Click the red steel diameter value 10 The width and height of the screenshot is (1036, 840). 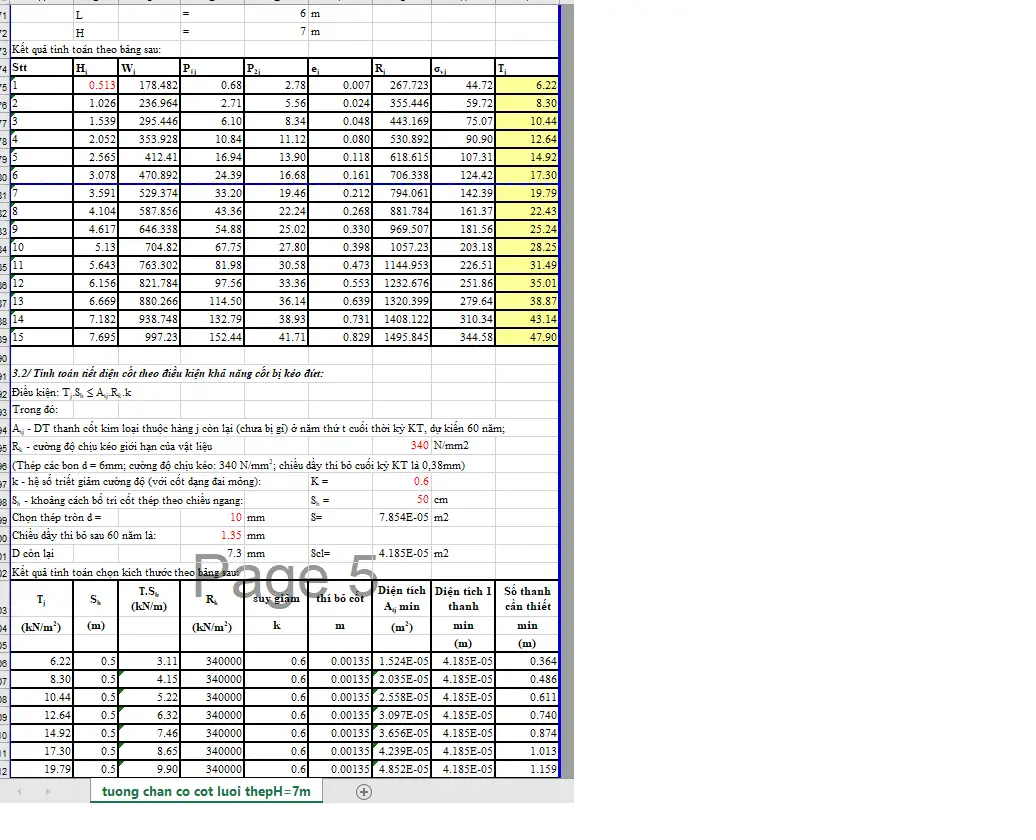(212, 517)
